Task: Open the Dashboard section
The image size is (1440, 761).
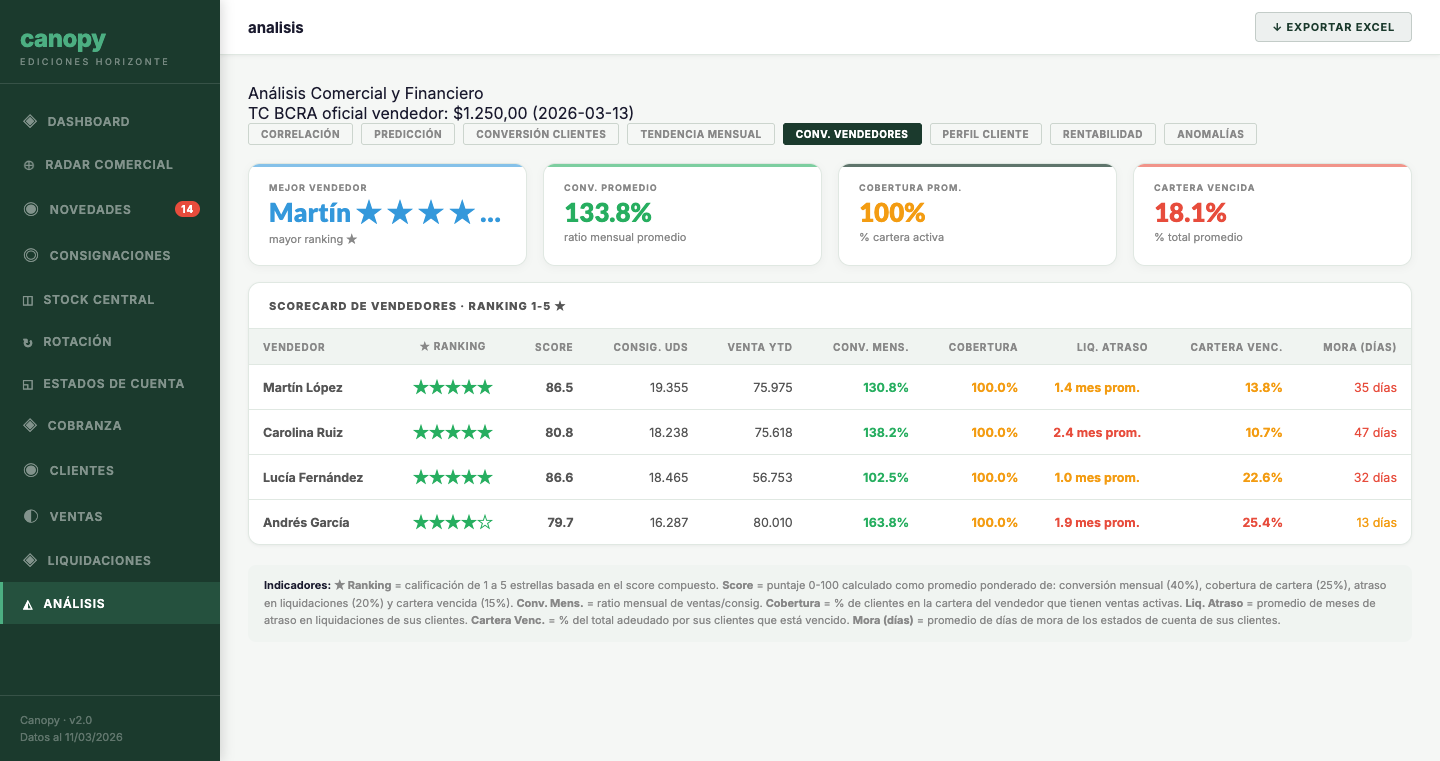Action: pos(110,122)
